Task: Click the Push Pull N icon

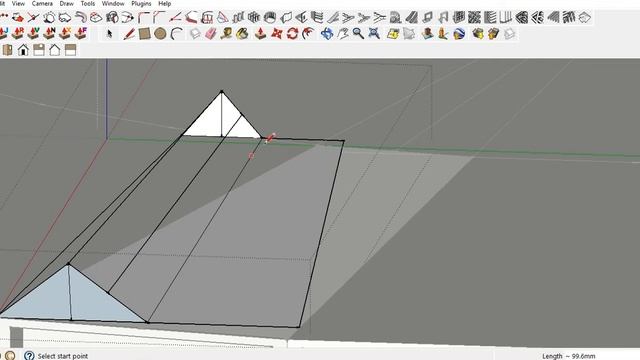Action: click(x=50, y=33)
